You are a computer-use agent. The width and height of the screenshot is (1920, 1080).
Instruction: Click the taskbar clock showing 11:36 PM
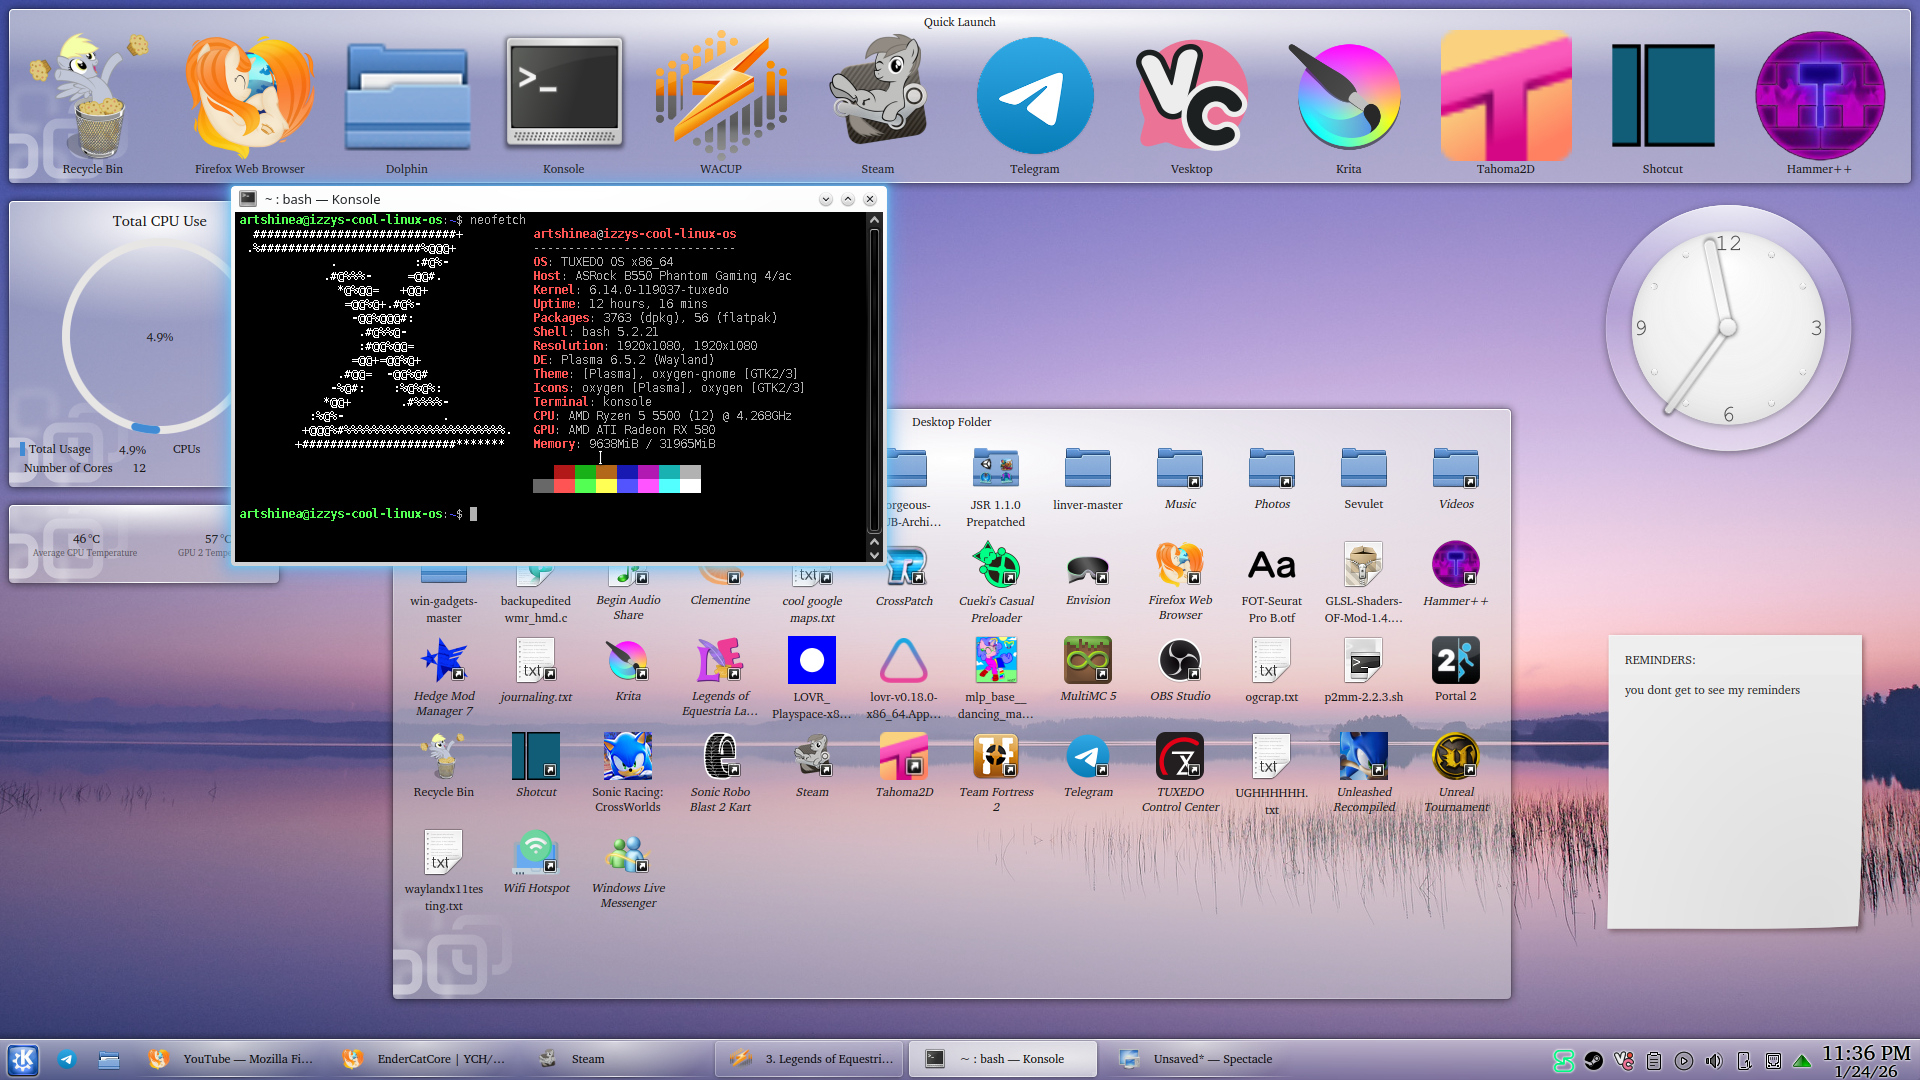(1865, 1060)
